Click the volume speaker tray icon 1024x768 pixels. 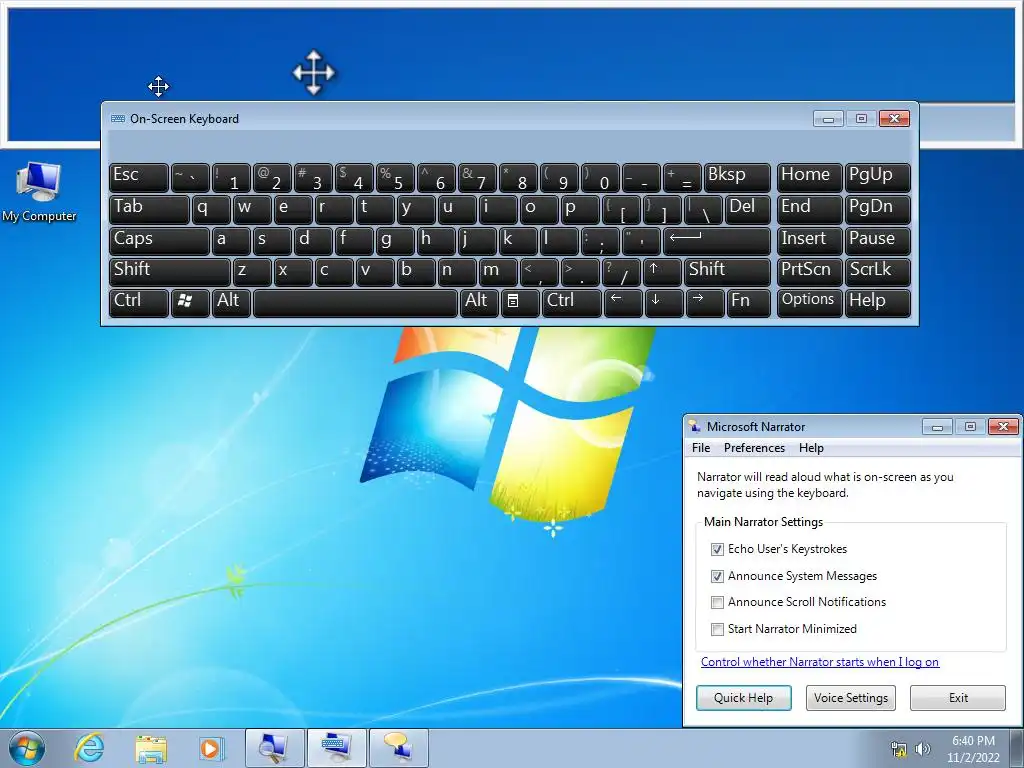923,749
